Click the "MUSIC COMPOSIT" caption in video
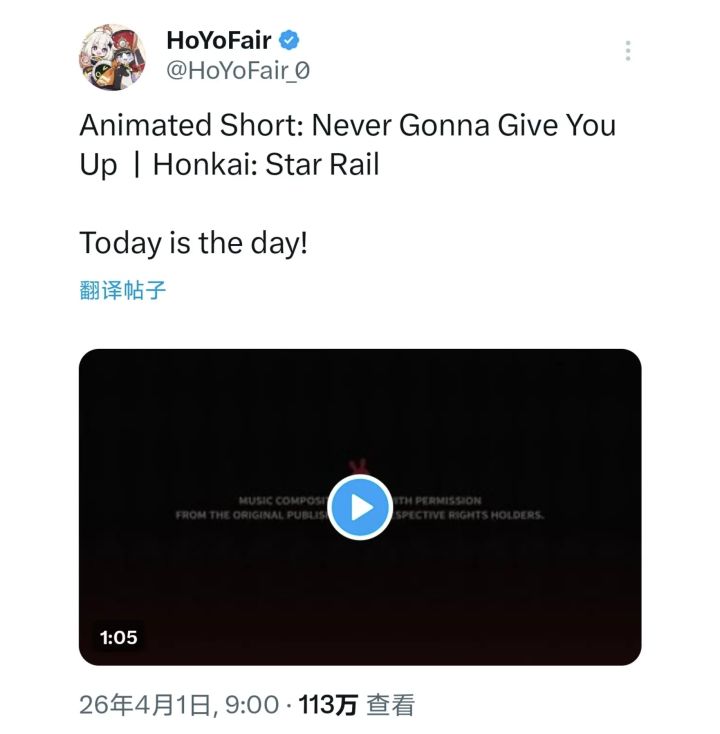This screenshot has width=720, height=734. click(x=284, y=500)
